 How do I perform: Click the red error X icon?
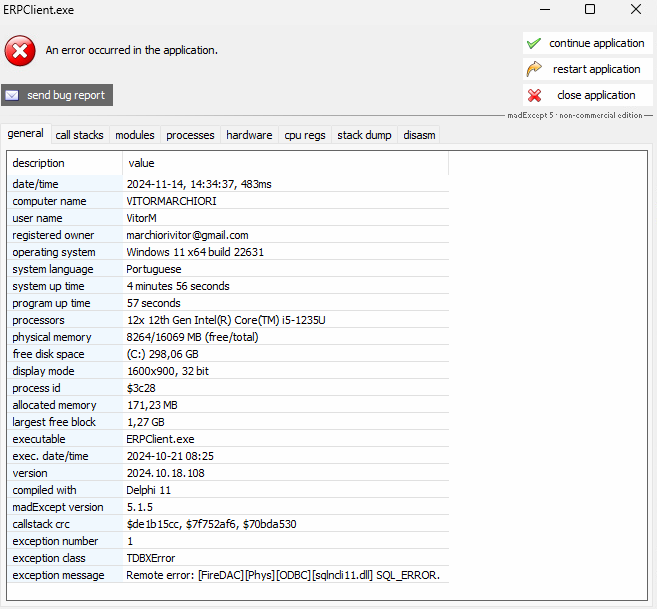[x=20, y=50]
